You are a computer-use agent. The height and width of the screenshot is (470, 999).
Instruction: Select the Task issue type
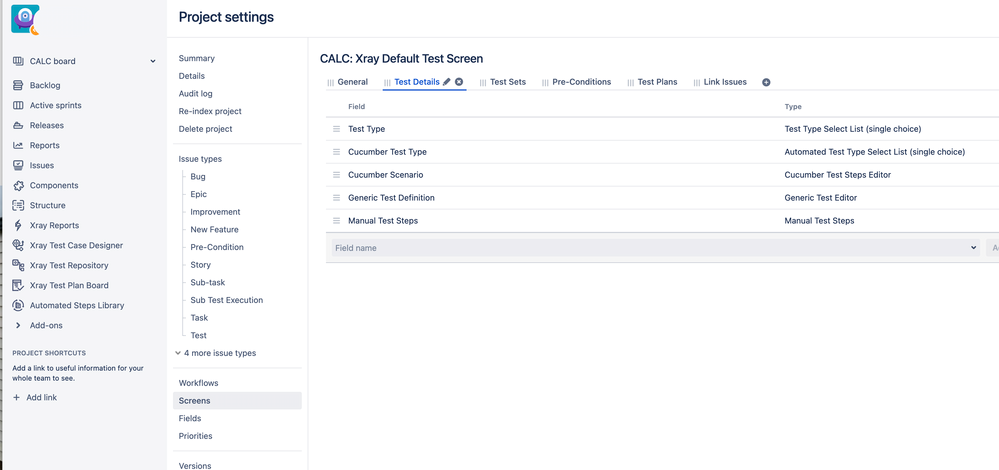pyautogui.click(x=199, y=318)
